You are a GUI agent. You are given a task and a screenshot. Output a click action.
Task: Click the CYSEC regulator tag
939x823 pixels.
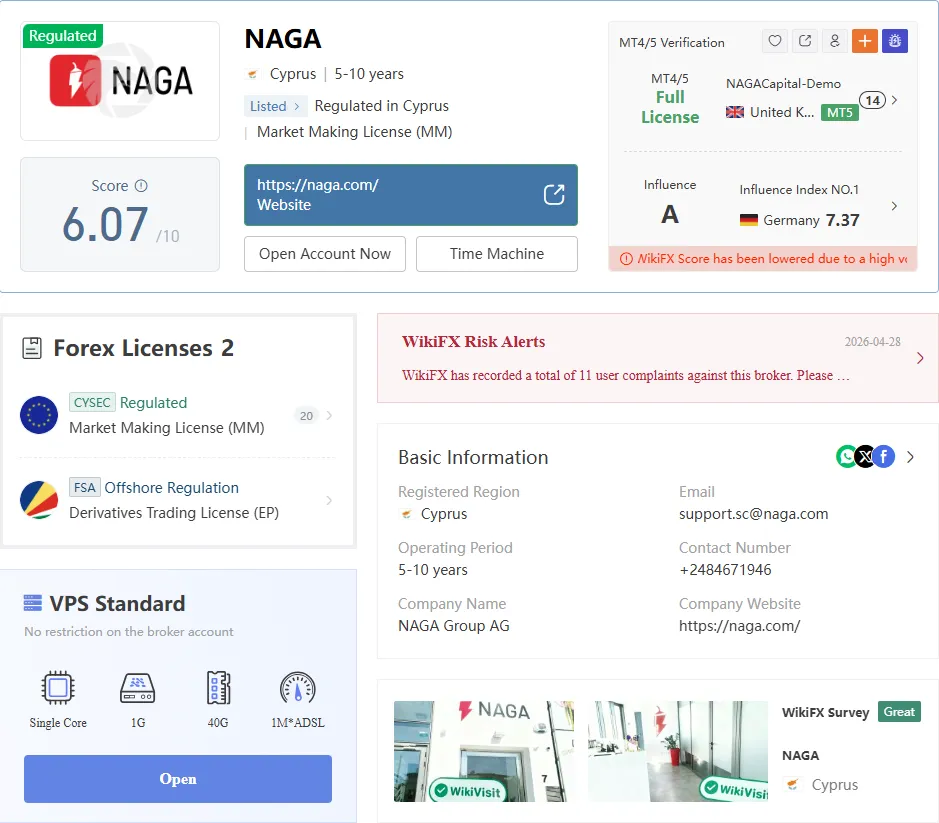(92, 403)
